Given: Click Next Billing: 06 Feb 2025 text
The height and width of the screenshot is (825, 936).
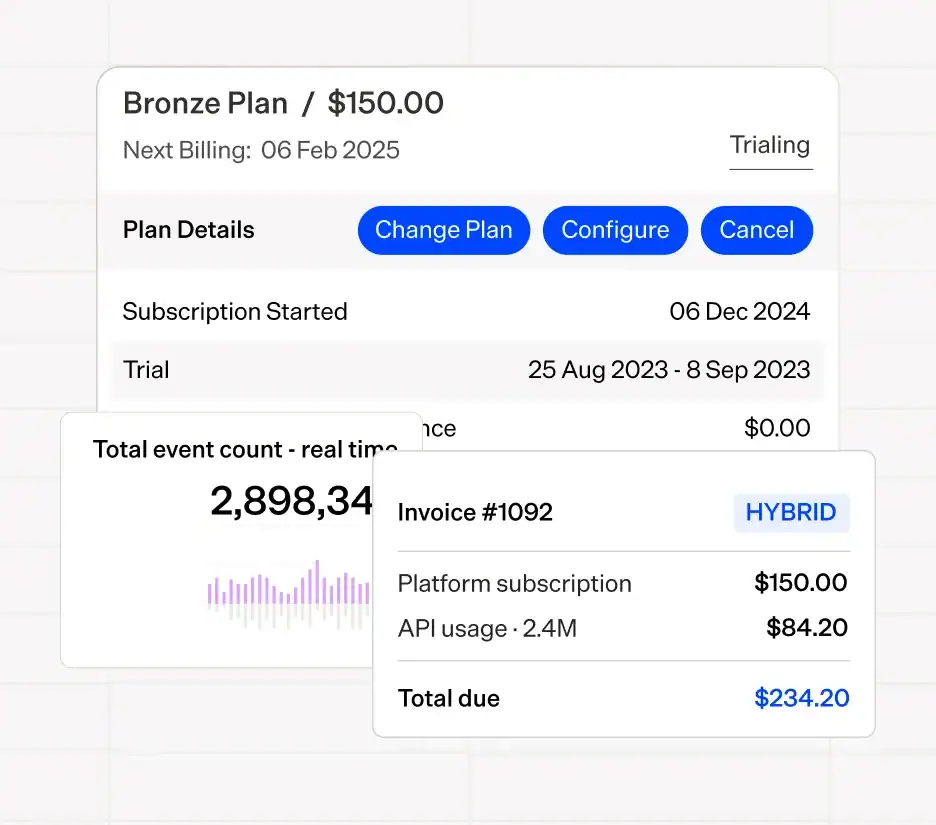Looking at the screenshot, I should pyautogui.click(x=261, y=150).
